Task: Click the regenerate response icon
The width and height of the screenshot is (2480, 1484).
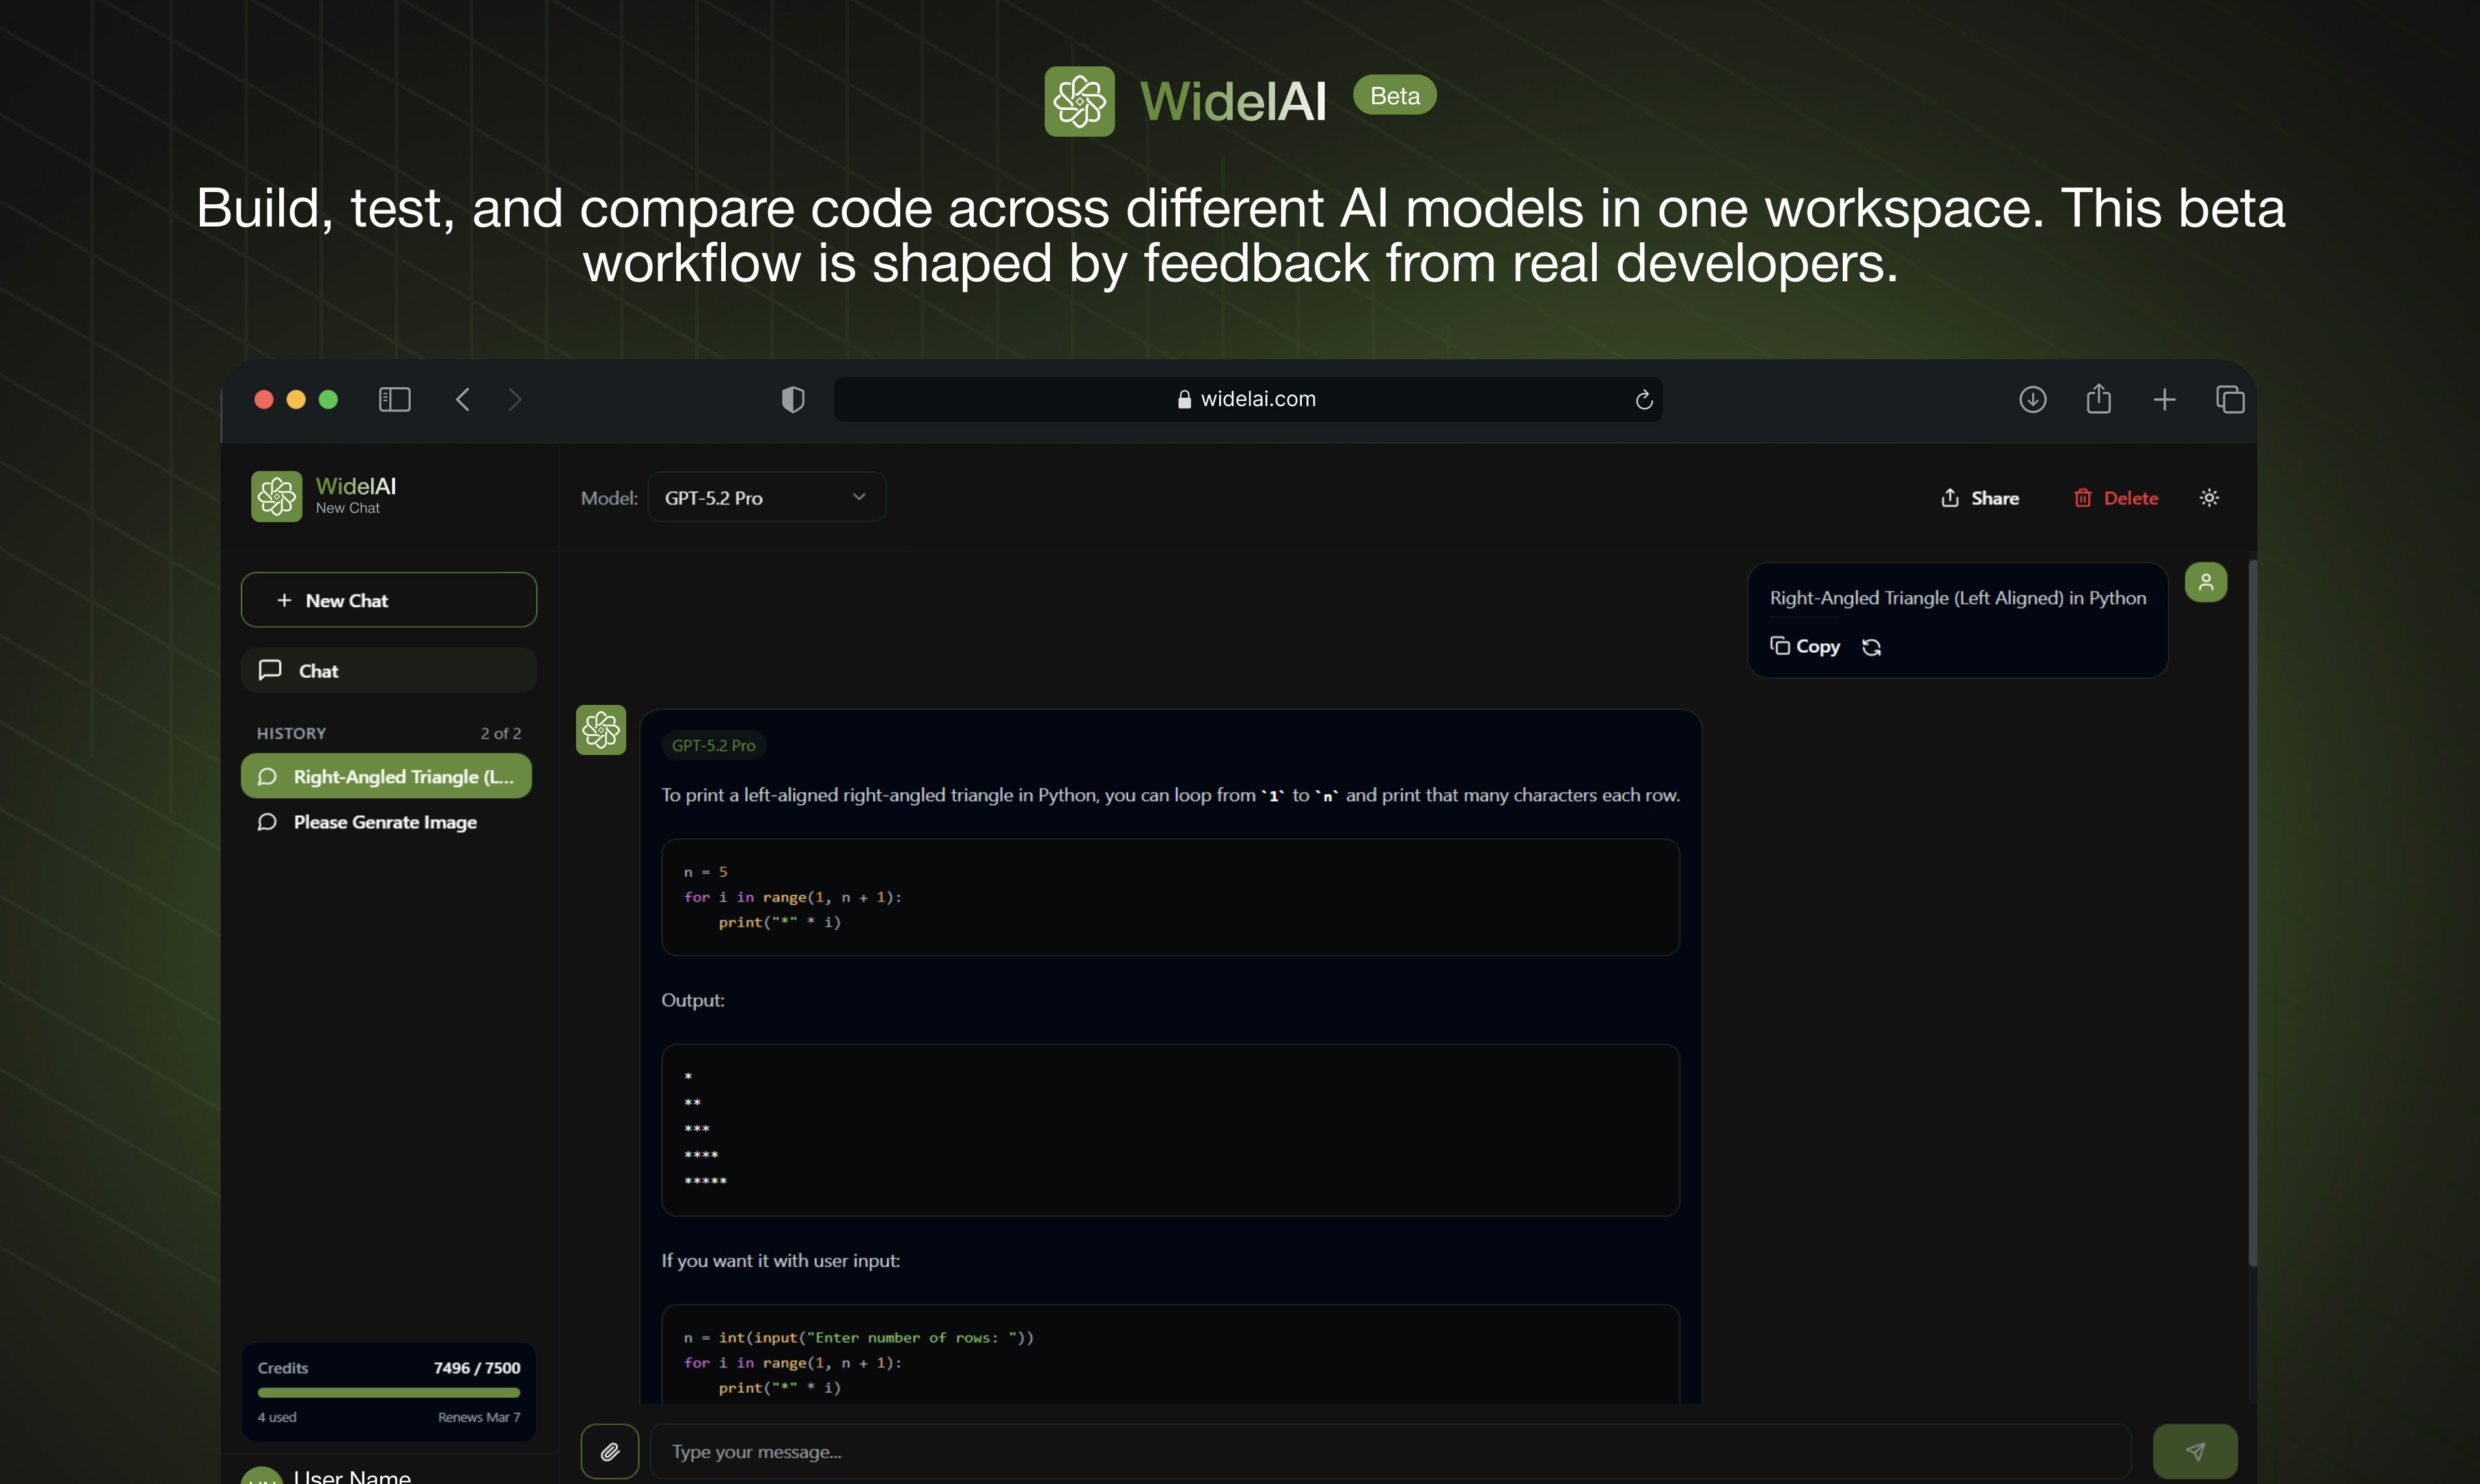Action: coord(1872,646)
